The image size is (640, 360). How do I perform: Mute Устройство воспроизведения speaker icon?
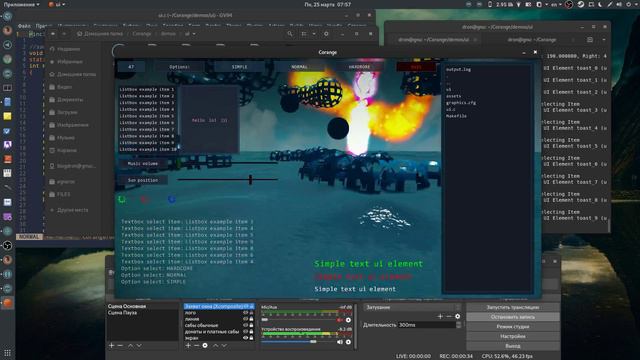340,342
